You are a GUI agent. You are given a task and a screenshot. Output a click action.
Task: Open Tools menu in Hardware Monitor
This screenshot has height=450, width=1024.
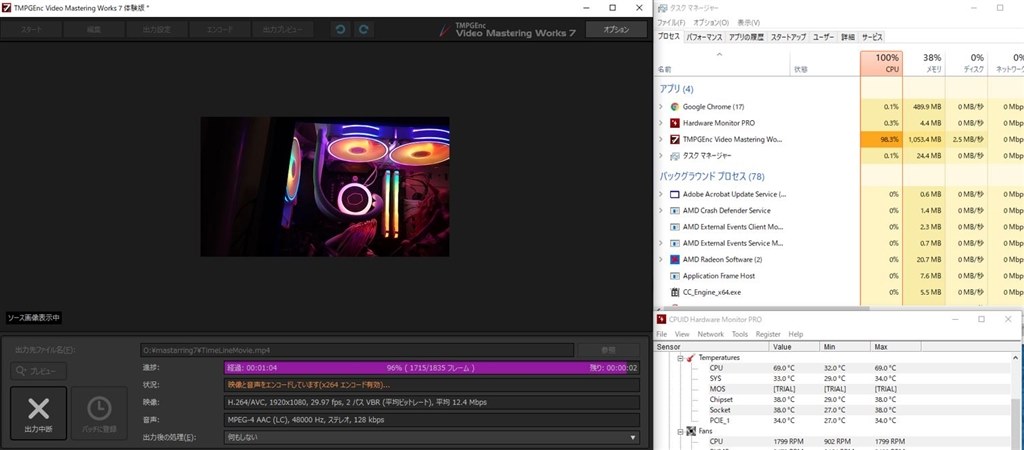point(740,334)
